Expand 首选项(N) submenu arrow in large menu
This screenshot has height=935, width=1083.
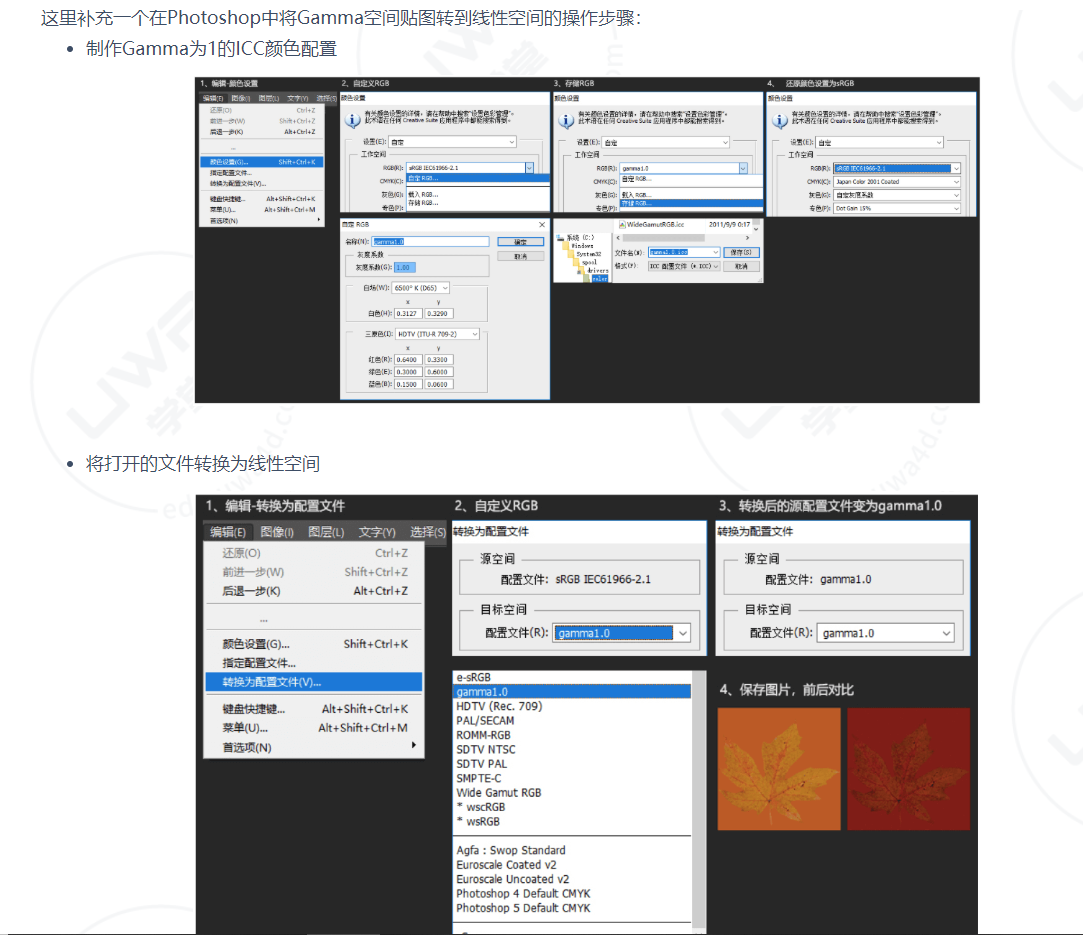tap(414, 745)
